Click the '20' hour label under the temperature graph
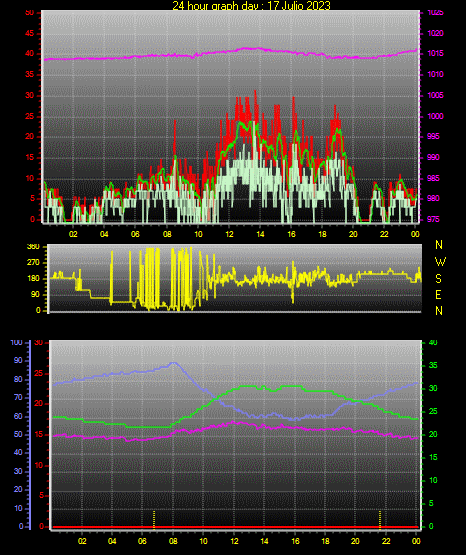The width and height of the screenshot is (466, 555). (x=355, y=541)
